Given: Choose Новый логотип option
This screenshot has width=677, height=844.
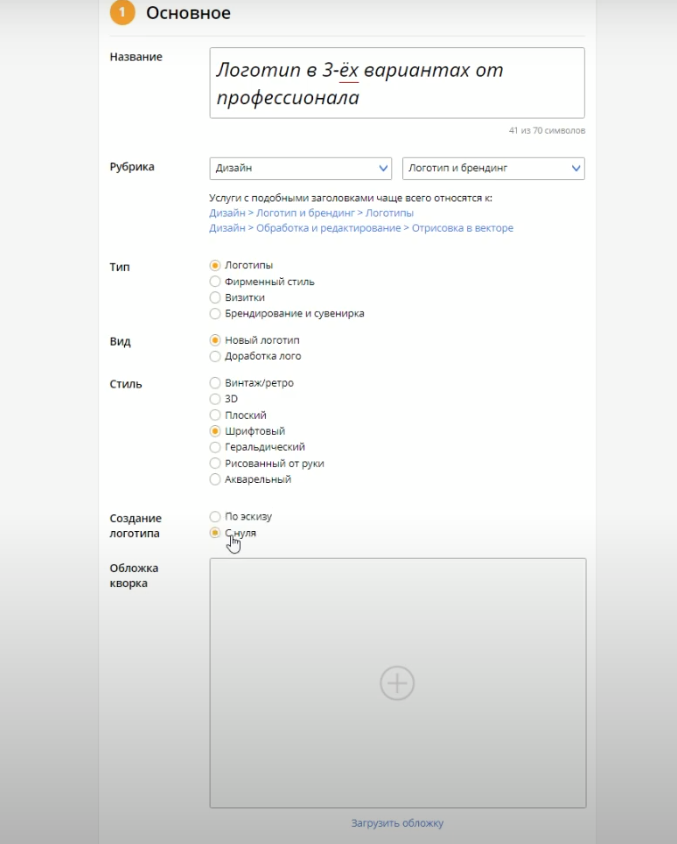Looking at the screenshot, I should pyautogui.click(x=215, y=341).
